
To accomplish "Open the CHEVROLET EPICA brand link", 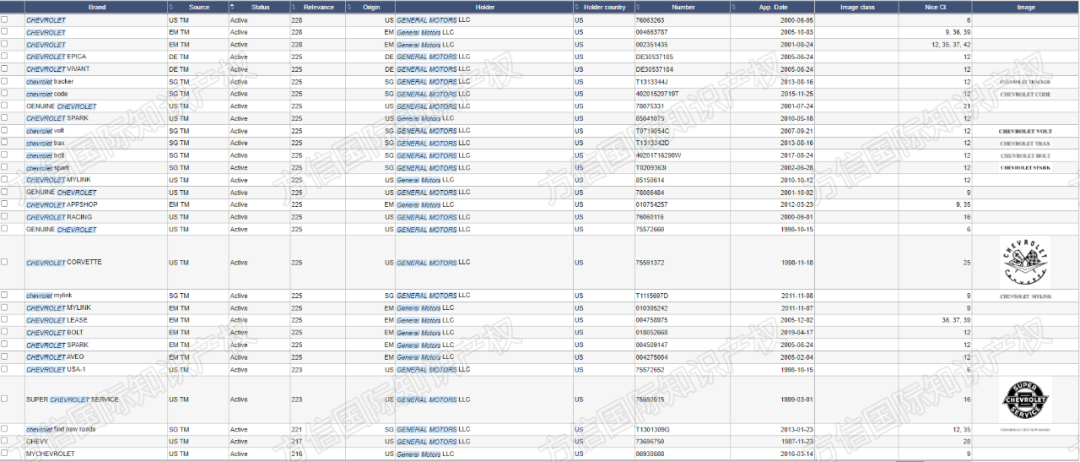I will [x=56, y=56].
